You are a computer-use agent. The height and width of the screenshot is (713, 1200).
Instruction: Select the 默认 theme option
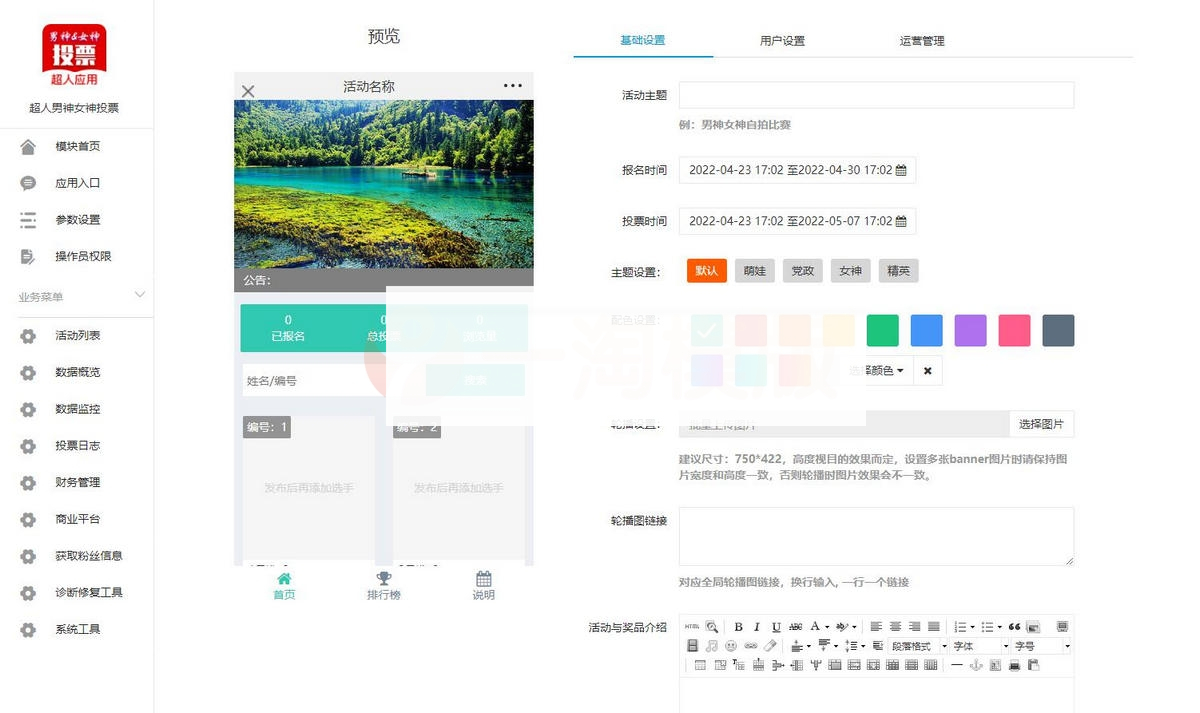point(706,271)
